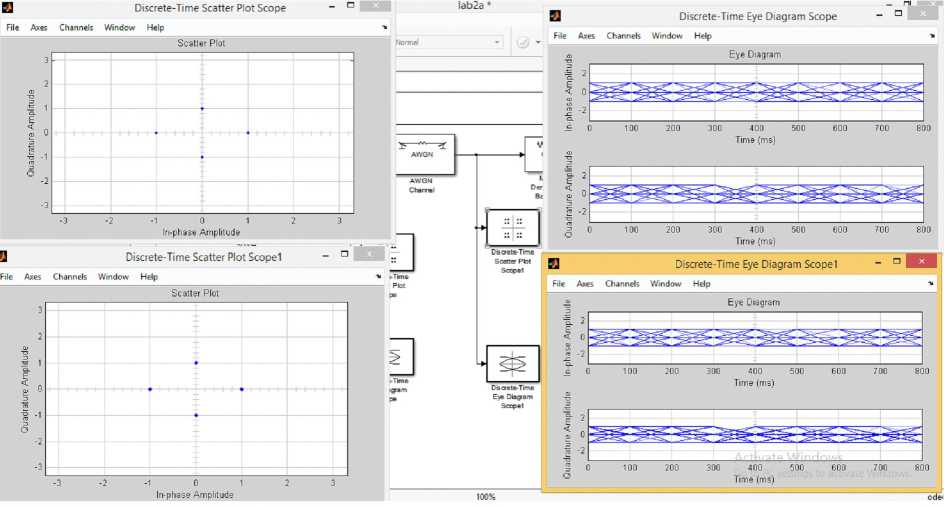
Task: Open Window menu in Eye Diagram Scope window
Action: click(x=667, y=36)
